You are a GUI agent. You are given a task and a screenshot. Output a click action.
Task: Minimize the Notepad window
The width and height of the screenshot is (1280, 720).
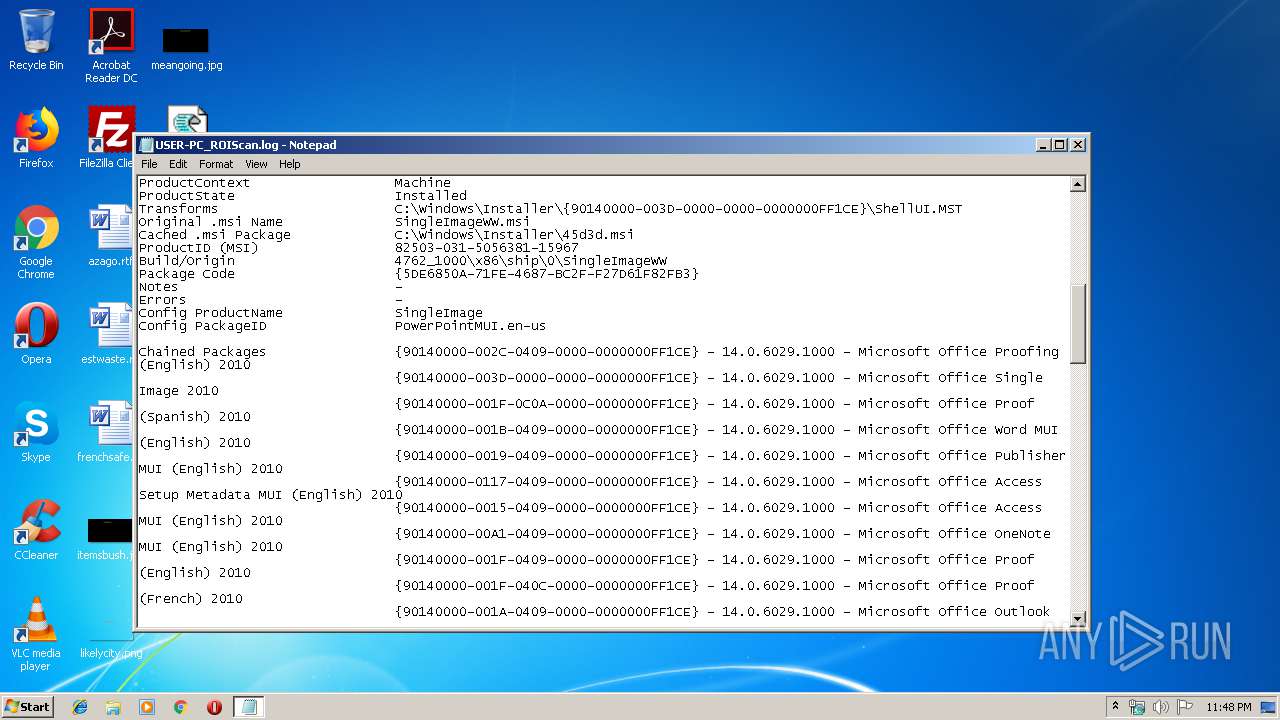click(1044, 145)
